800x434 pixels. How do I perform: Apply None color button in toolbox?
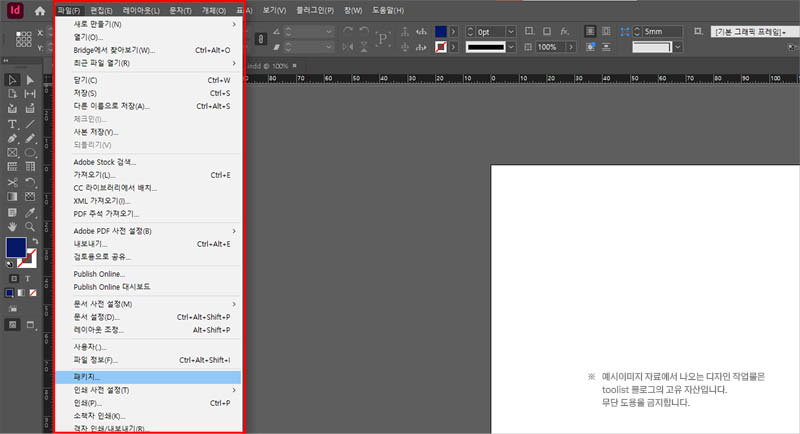(33, 293)
